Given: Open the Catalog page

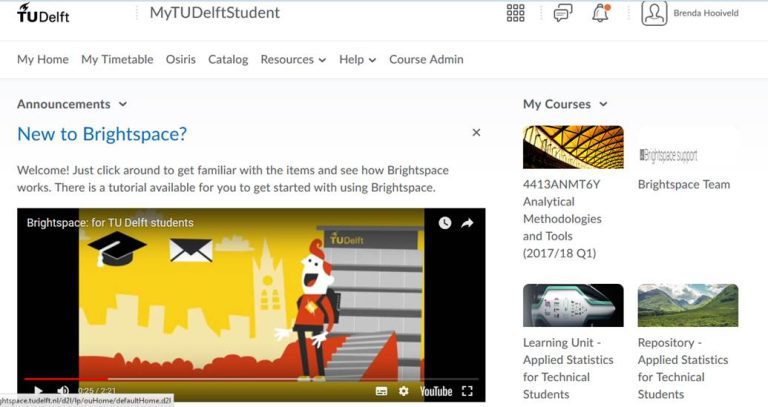Looking at the screenshot, I should pos(228,59).
